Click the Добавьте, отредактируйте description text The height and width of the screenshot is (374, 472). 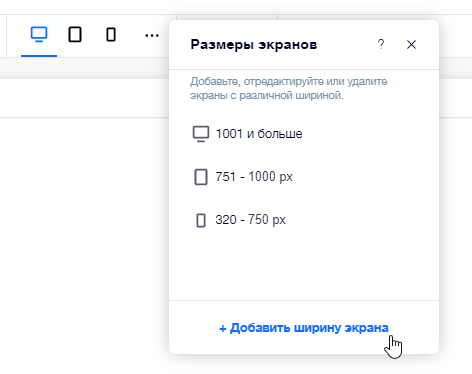click(x=289, y=88)
